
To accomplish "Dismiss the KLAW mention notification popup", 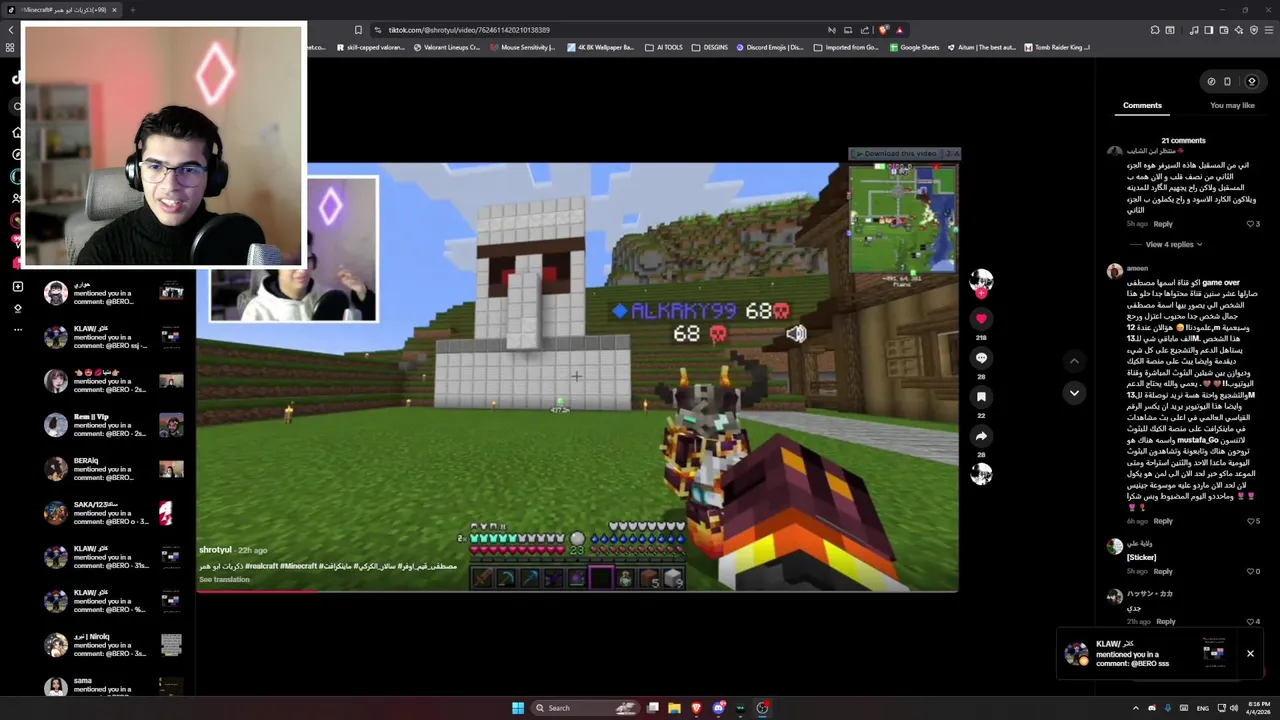I will pos(1250,654).
